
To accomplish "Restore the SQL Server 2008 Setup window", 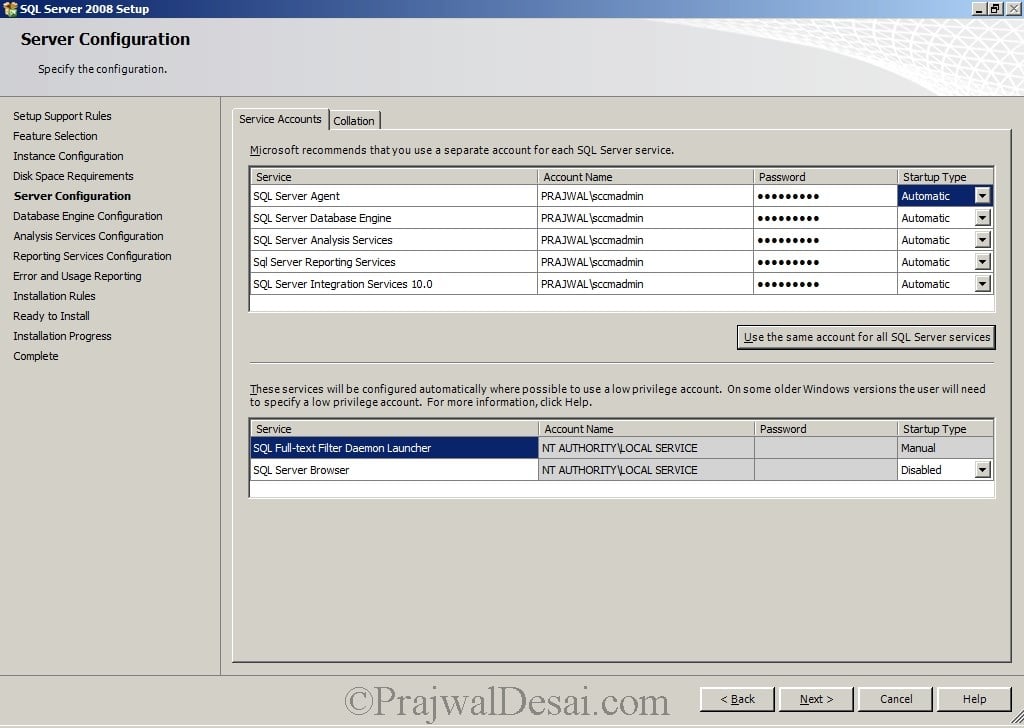I will tap(995, 8).
